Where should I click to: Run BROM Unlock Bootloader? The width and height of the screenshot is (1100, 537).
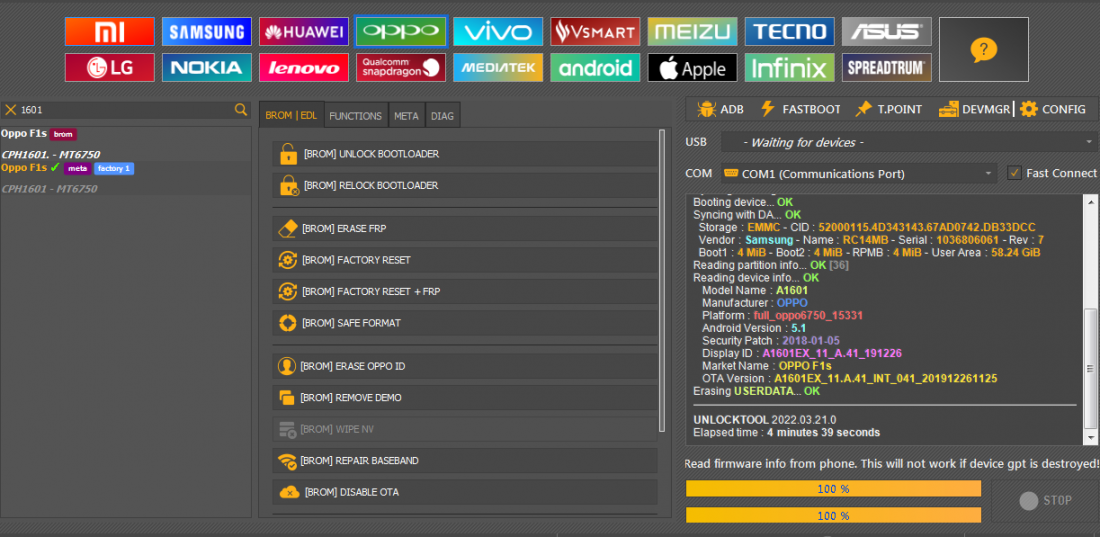464,154
